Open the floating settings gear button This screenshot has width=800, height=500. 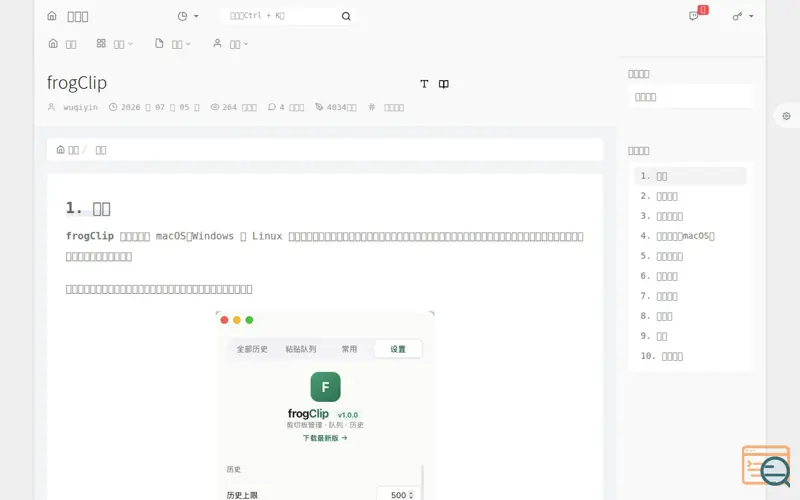coord(786,116)
